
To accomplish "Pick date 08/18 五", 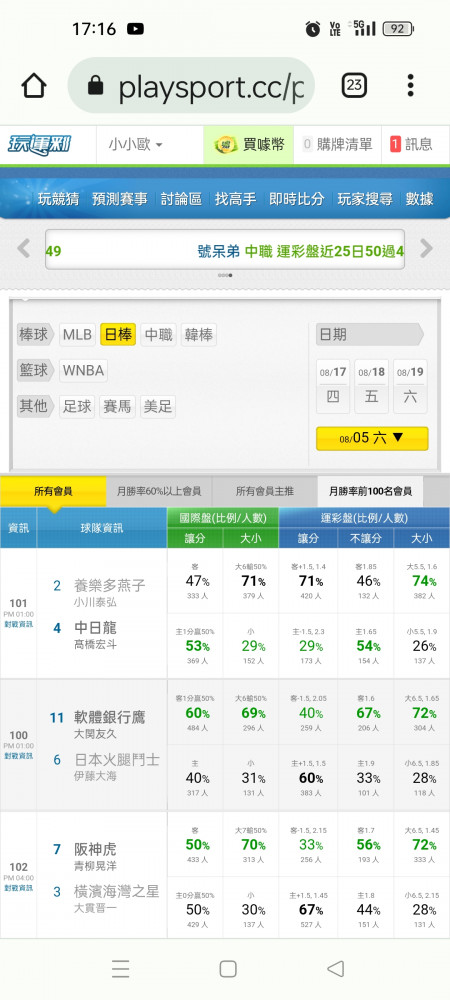I will tap(372, 386).
